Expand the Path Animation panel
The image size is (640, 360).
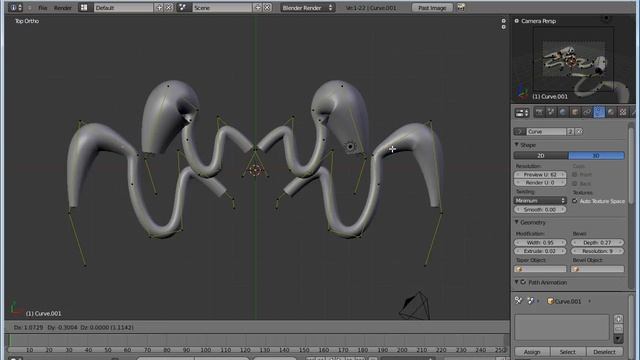click(516, 282)
